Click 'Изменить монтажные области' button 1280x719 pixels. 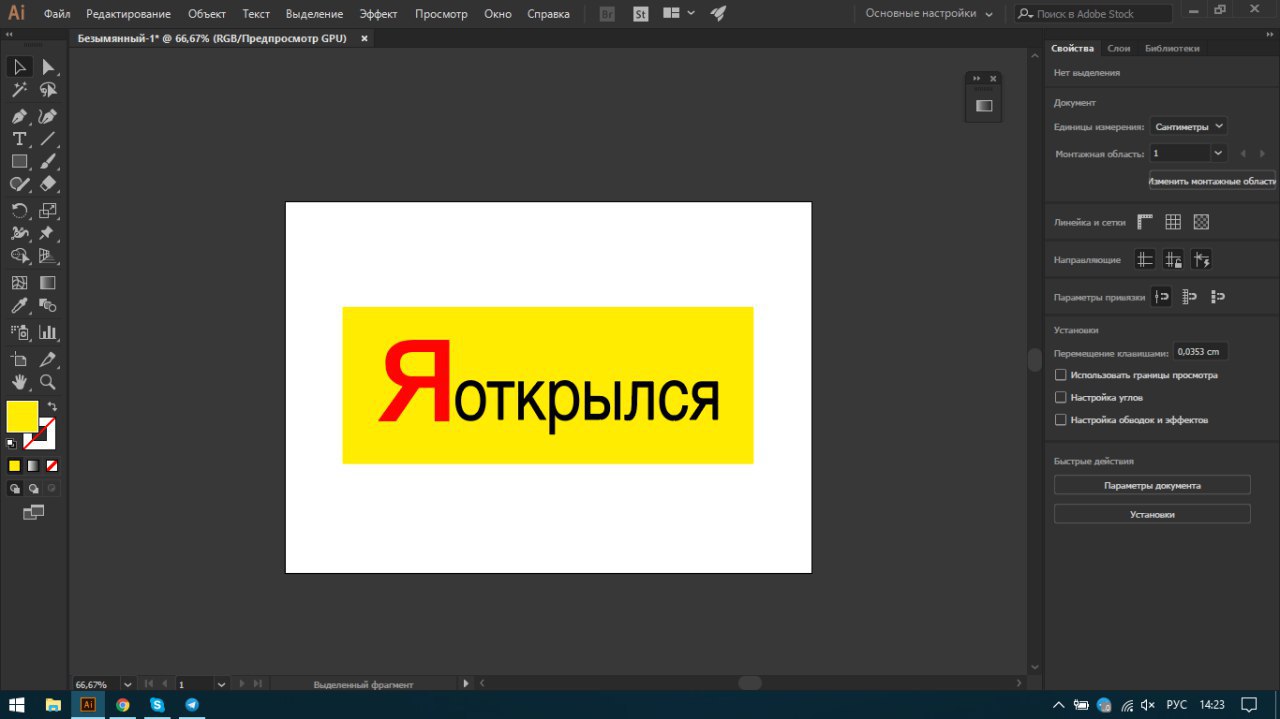(x=1212, y=181)
